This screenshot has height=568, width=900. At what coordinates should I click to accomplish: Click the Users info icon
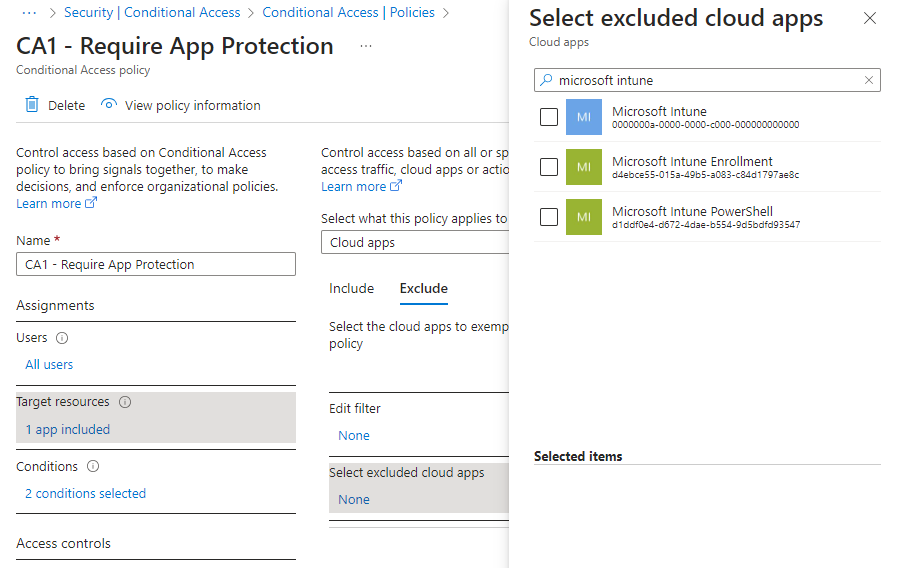(x=62, y=338)
